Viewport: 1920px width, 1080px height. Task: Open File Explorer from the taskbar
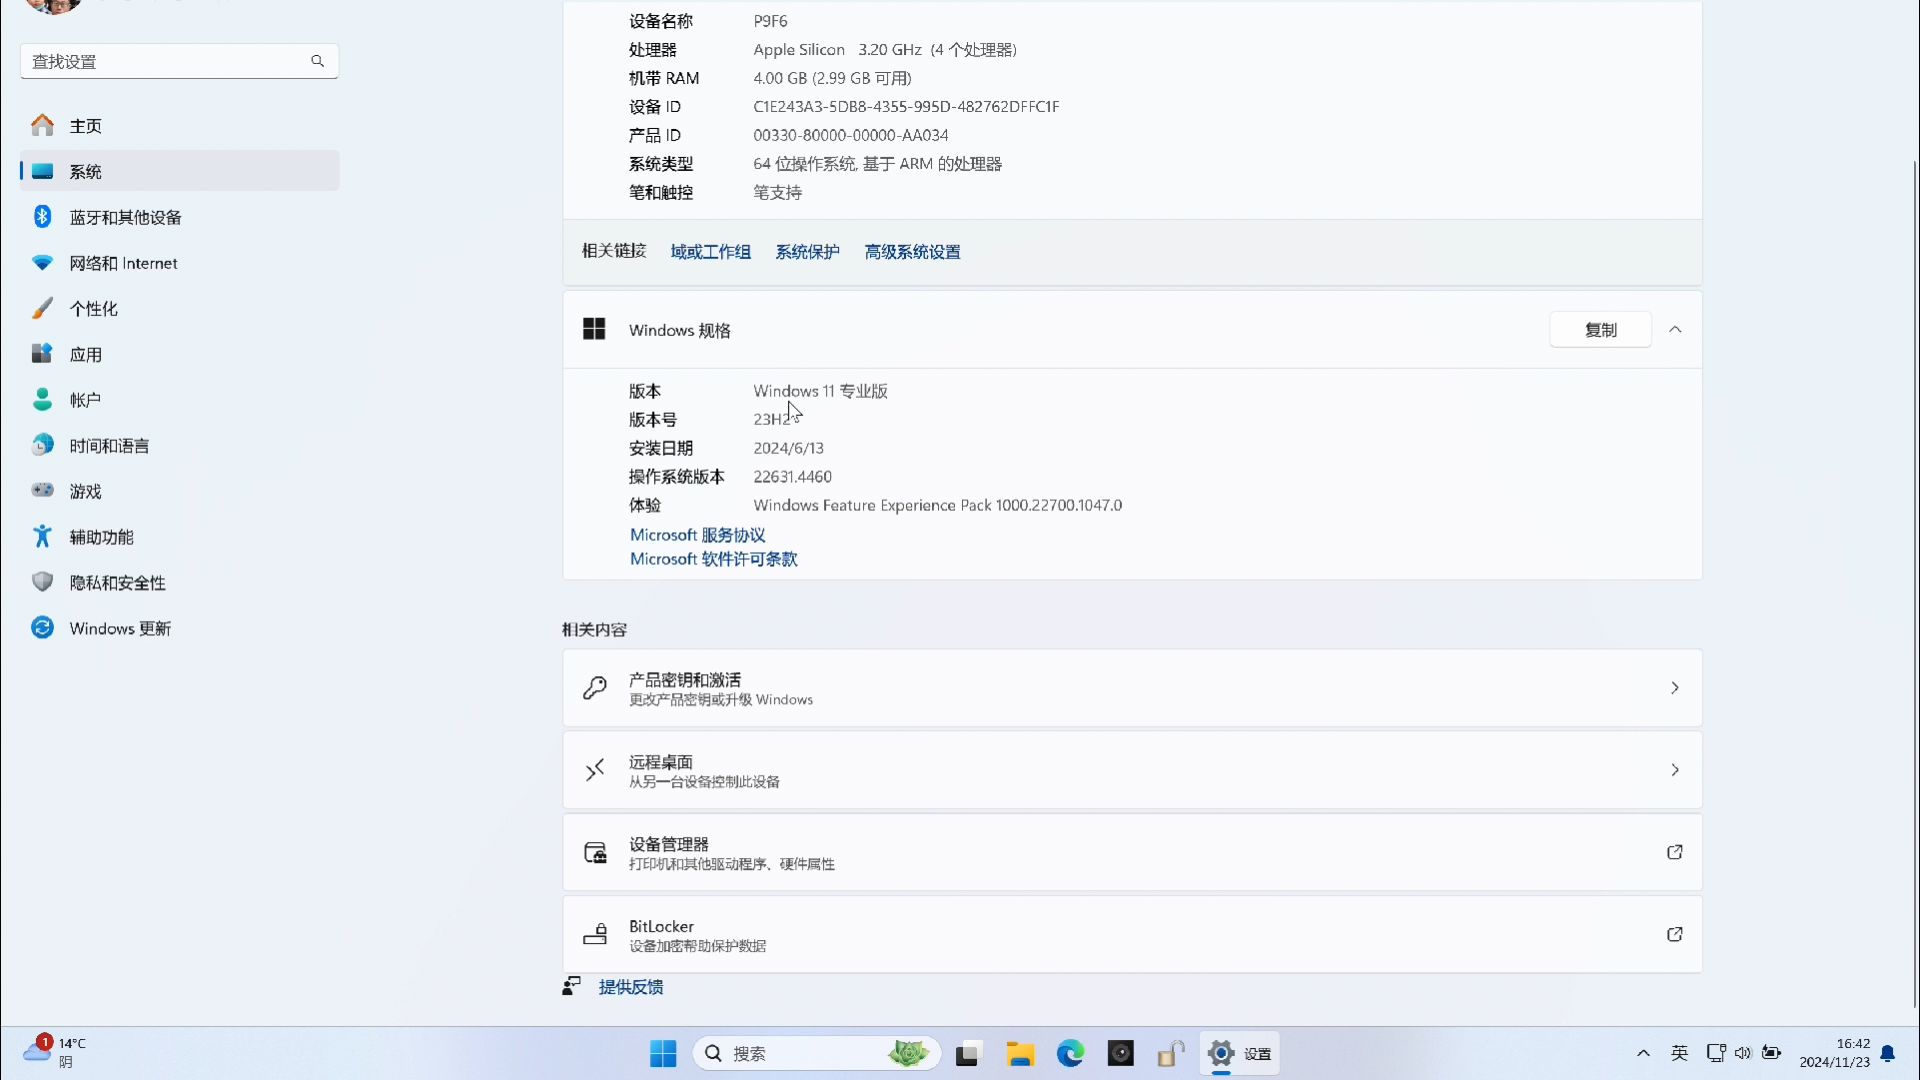click(x=1019, y=1054)
